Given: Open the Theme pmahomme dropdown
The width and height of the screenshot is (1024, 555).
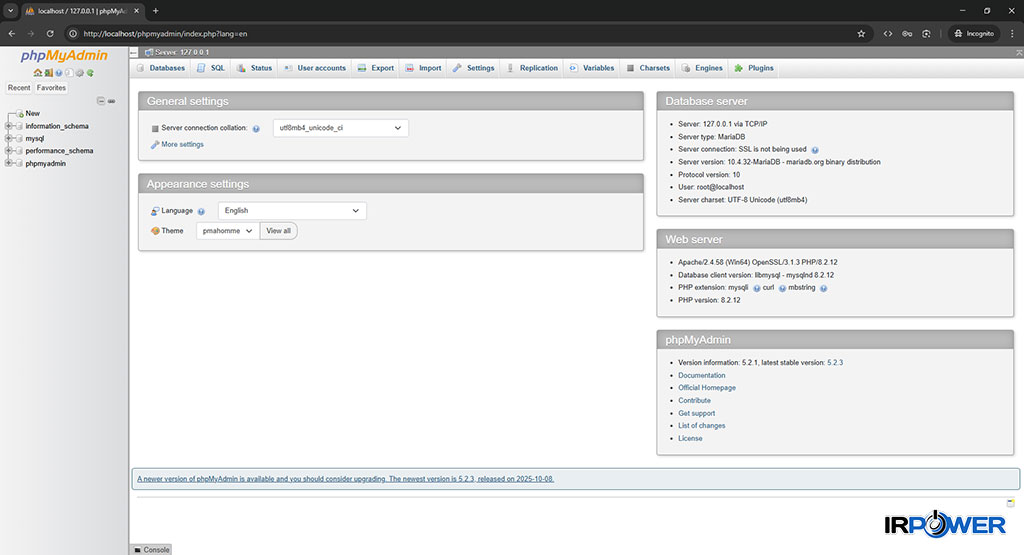Looking at the screenshot, I should (x=227, y=231).
